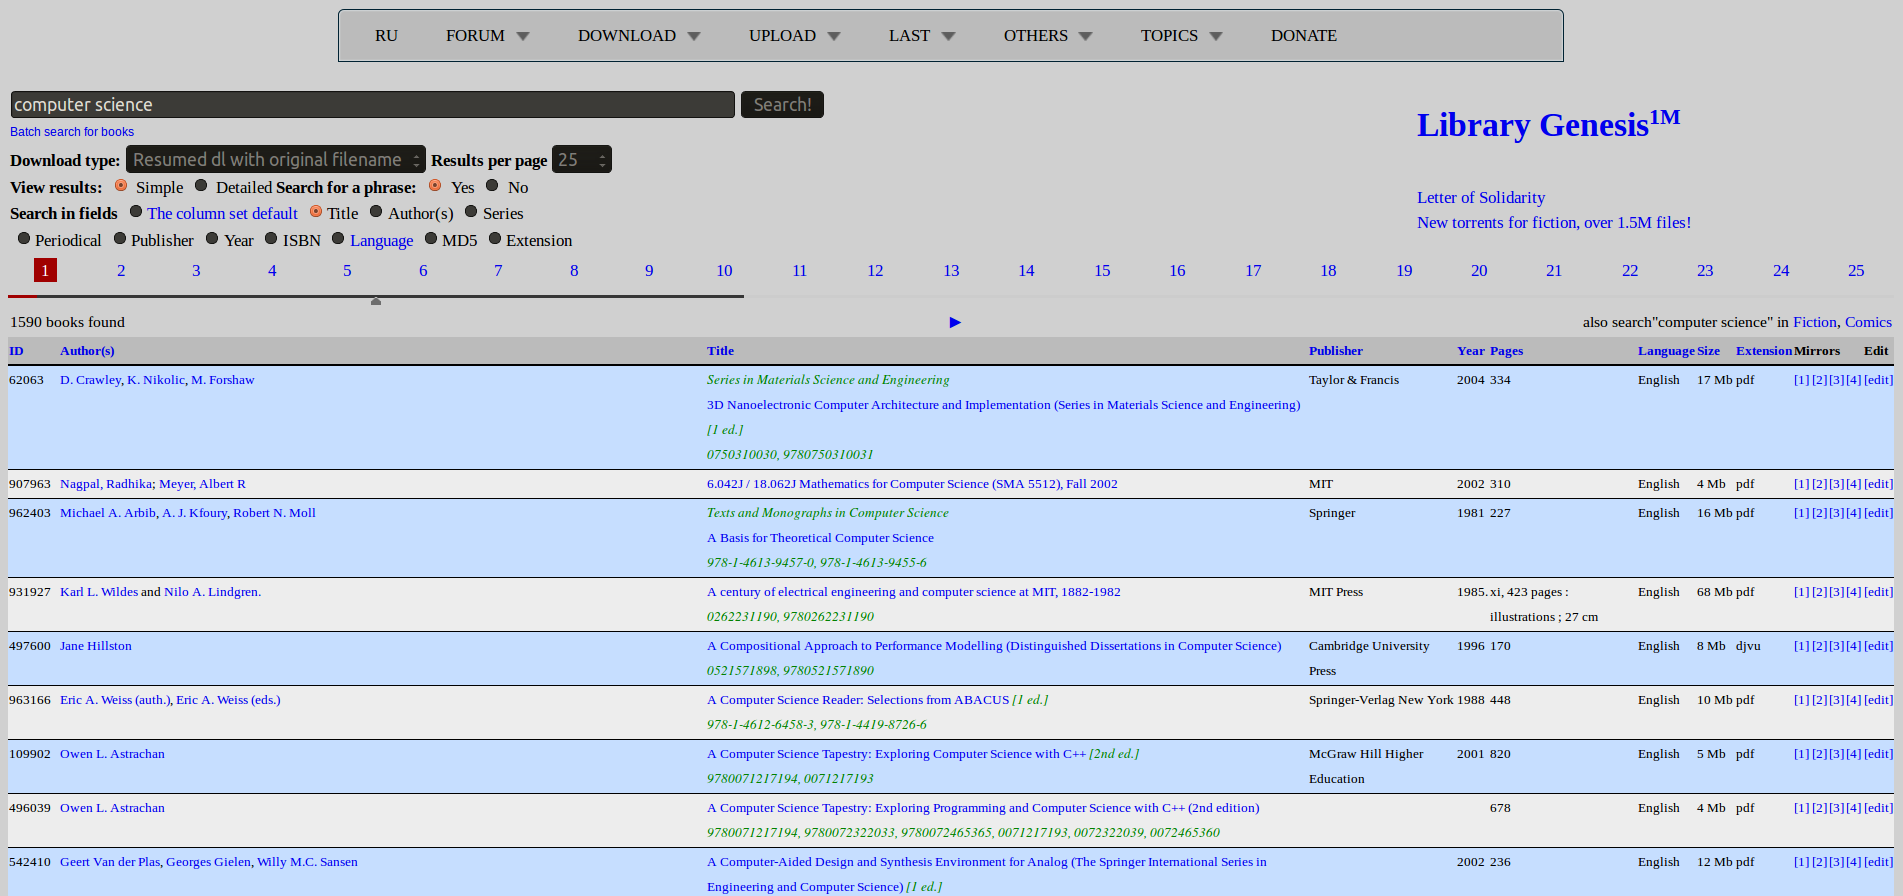Select ISBN search field radio button
The height and width of the screenshot is (896, 1903).
(x=271, y=239)
